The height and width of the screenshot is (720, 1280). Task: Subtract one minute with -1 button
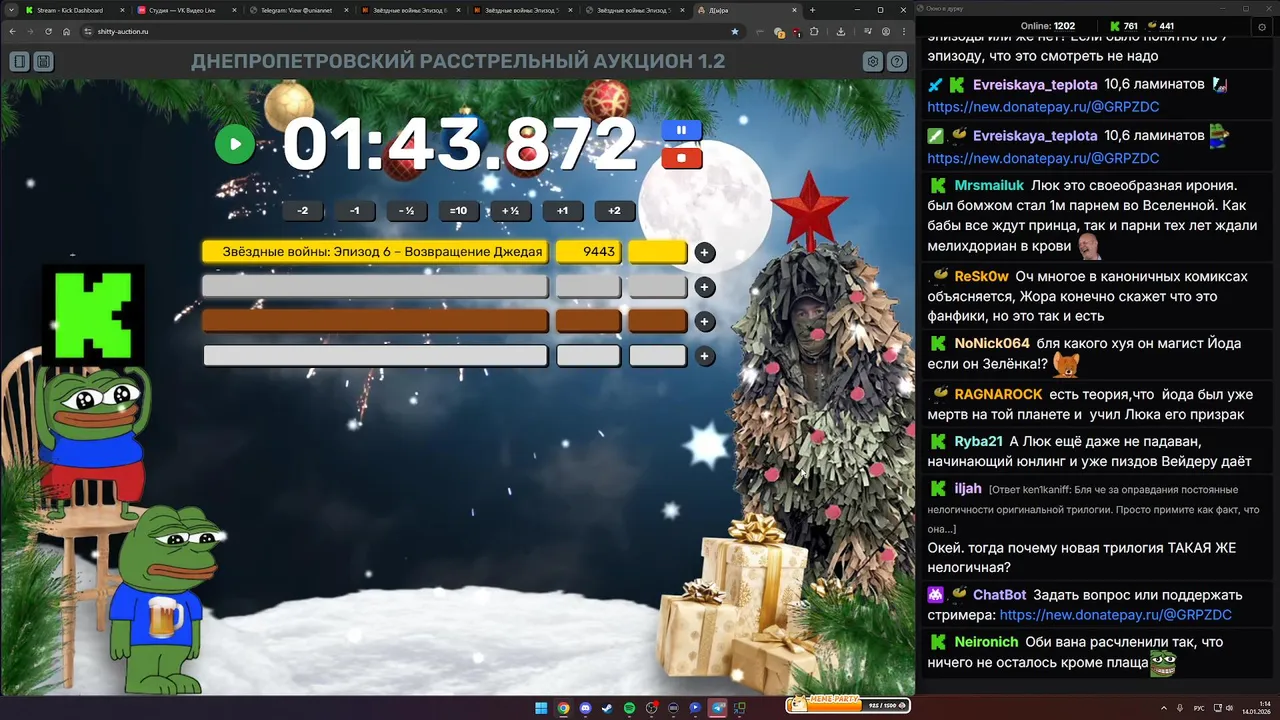pos(355,211)
